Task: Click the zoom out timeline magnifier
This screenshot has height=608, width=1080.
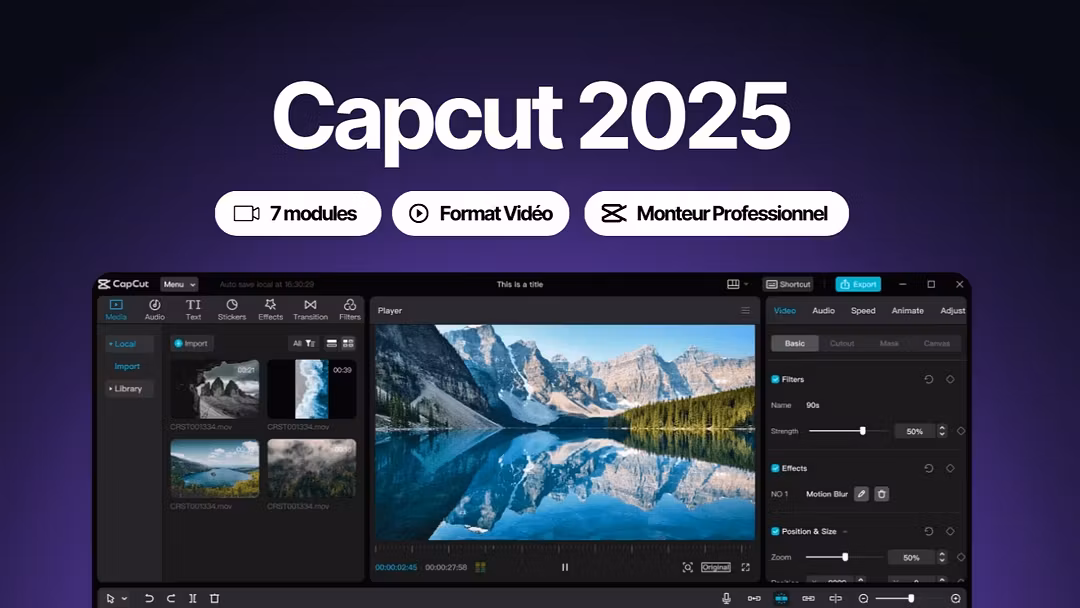Action: tap(863, 598)
